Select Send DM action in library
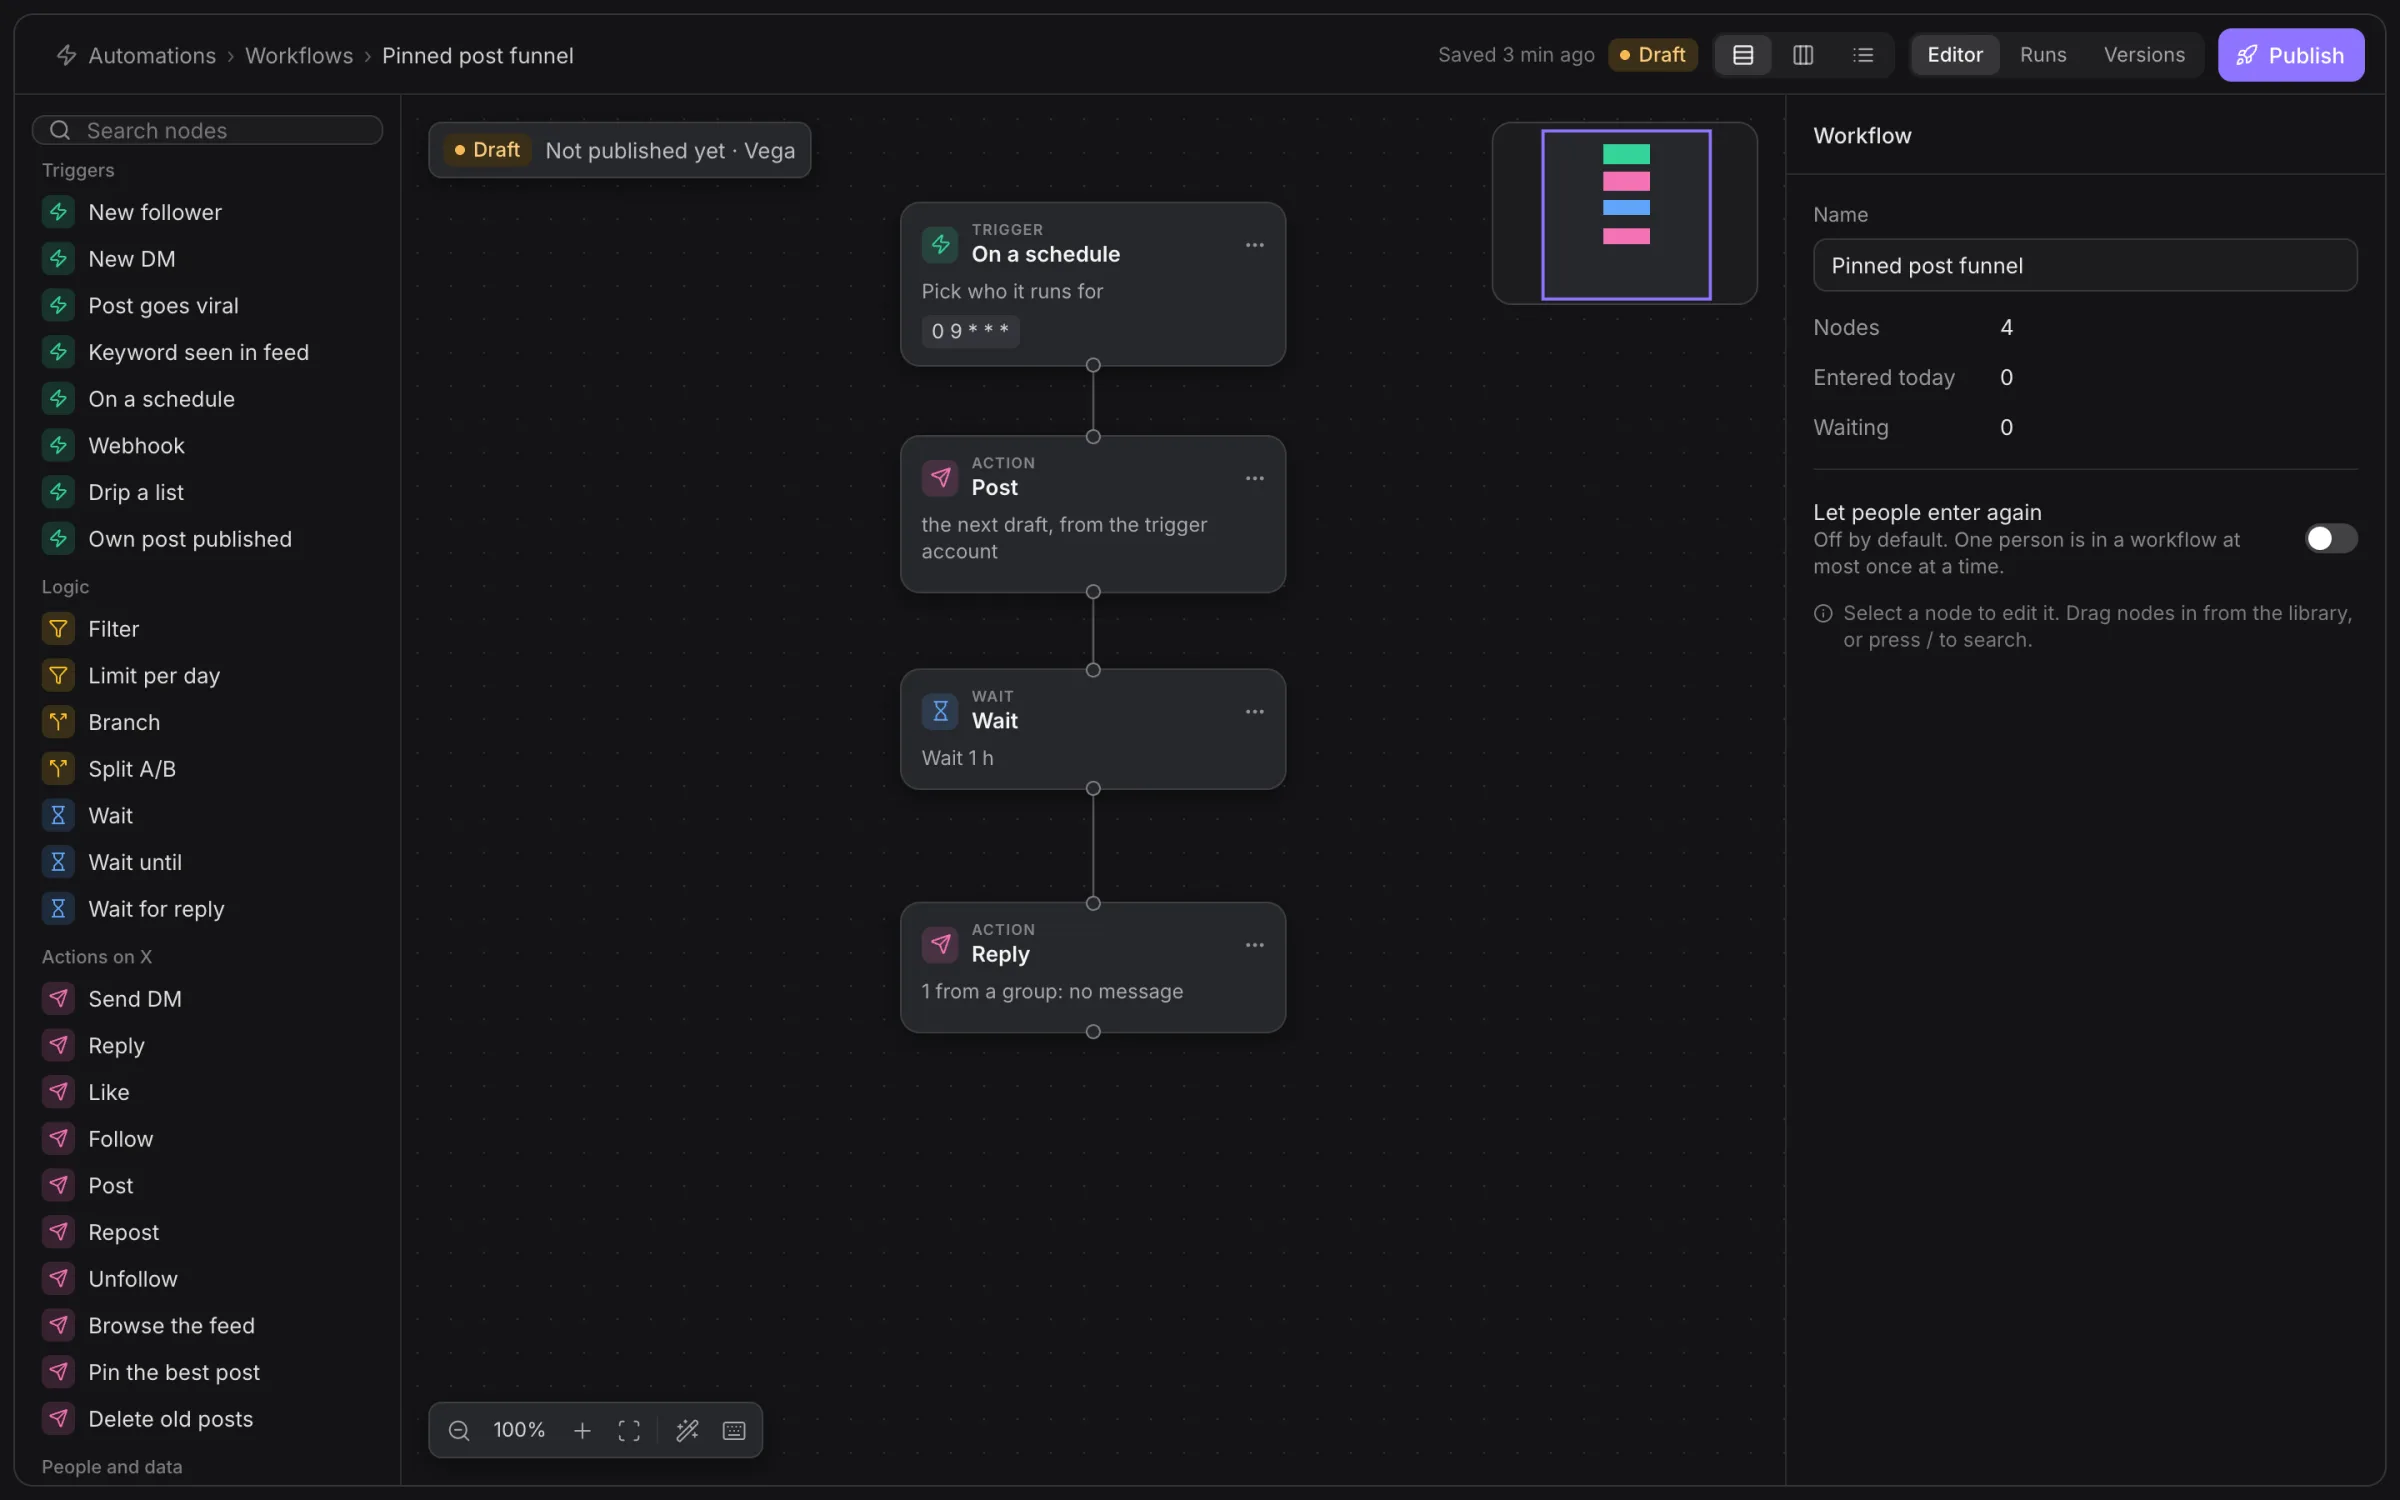Image resolution: width=2400 pixels, height=1500 pixels. [208, 999]
